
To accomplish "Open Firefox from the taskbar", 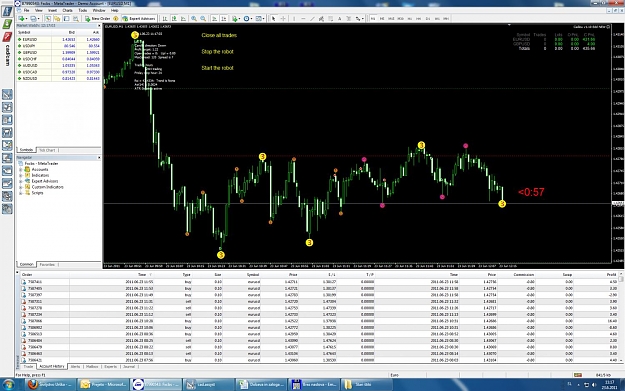I will (51, 385).
